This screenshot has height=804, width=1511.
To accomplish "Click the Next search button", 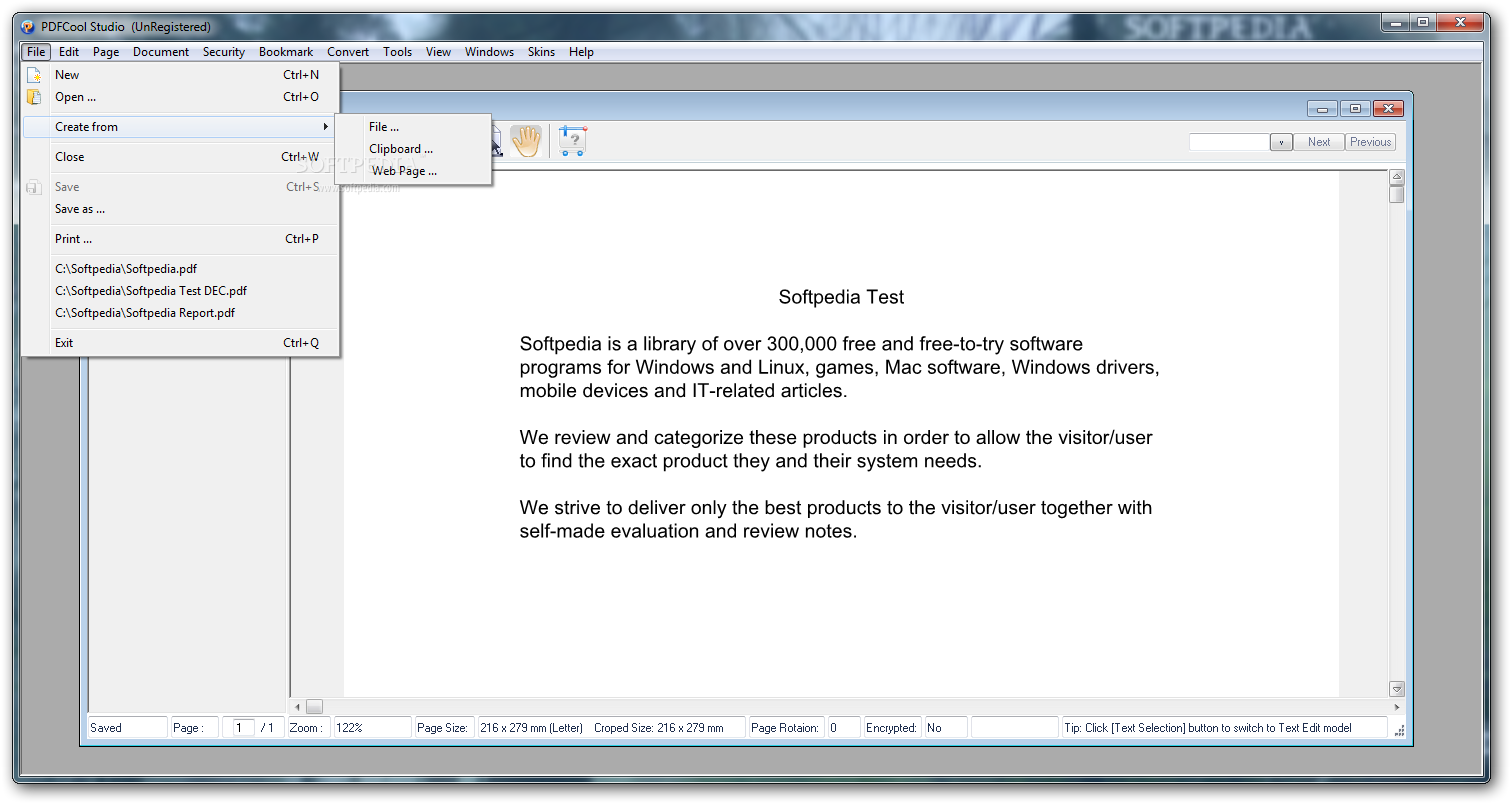I will [x=1319, y=142].
